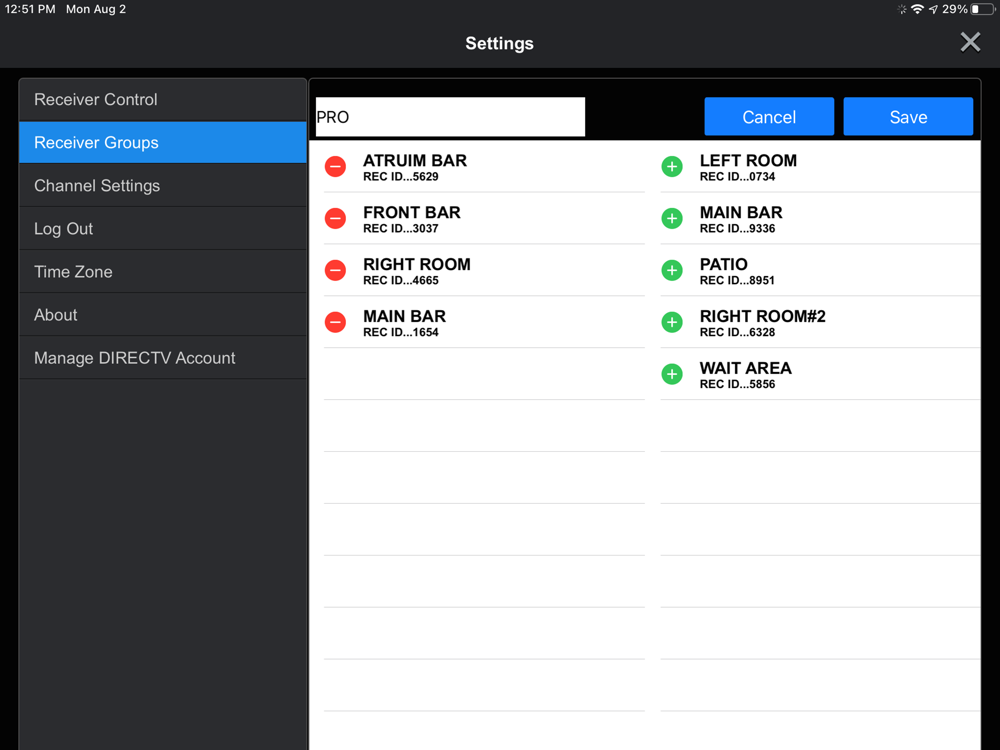The image size is (1000, 750).
Task: Tap the location arrow status icon
Action: 933,9
